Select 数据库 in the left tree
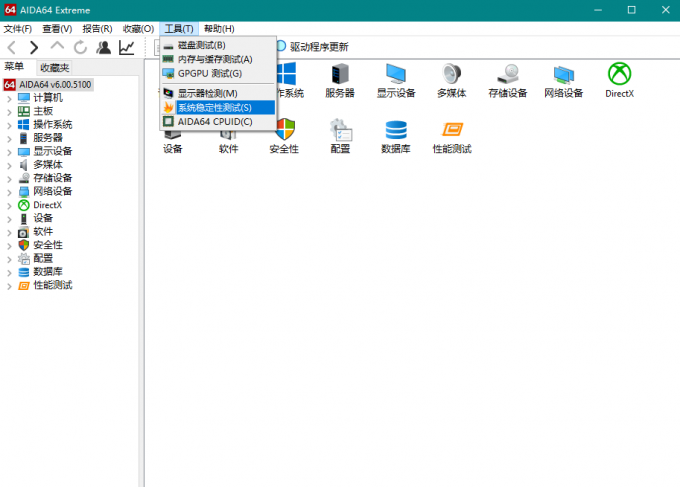Viewport: 680px width, 487px height. click(x=48, y=272)
